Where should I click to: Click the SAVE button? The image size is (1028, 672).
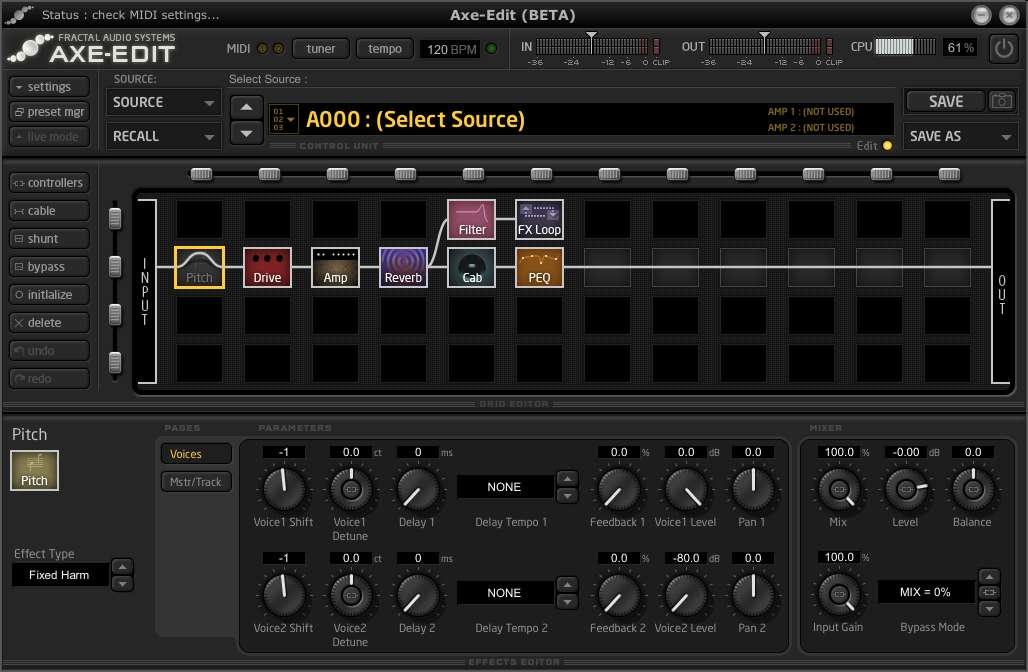click(946, 101)
